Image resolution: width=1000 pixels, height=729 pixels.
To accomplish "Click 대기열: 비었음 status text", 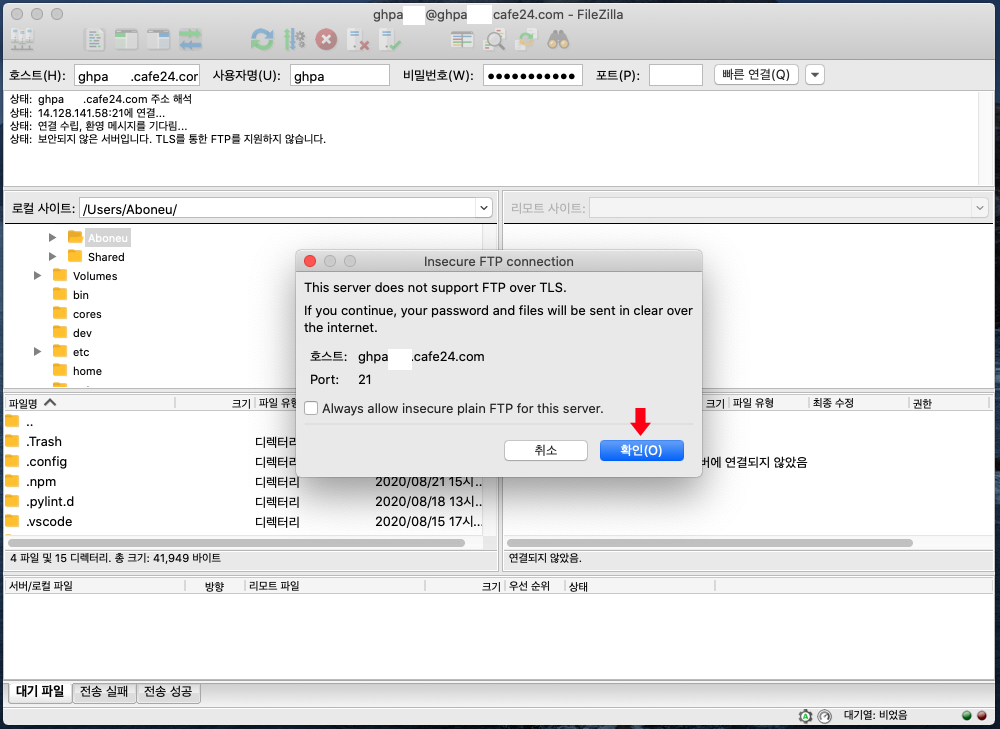I will [875, 716].
